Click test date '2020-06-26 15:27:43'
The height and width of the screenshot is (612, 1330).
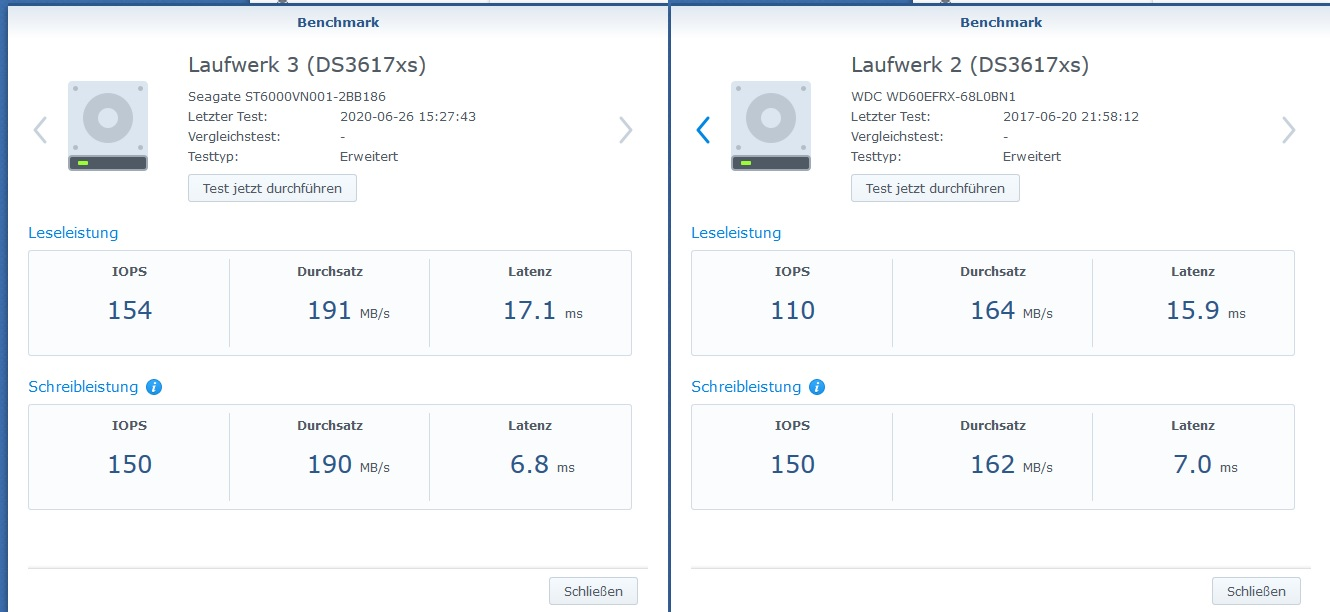coord(408,117)
